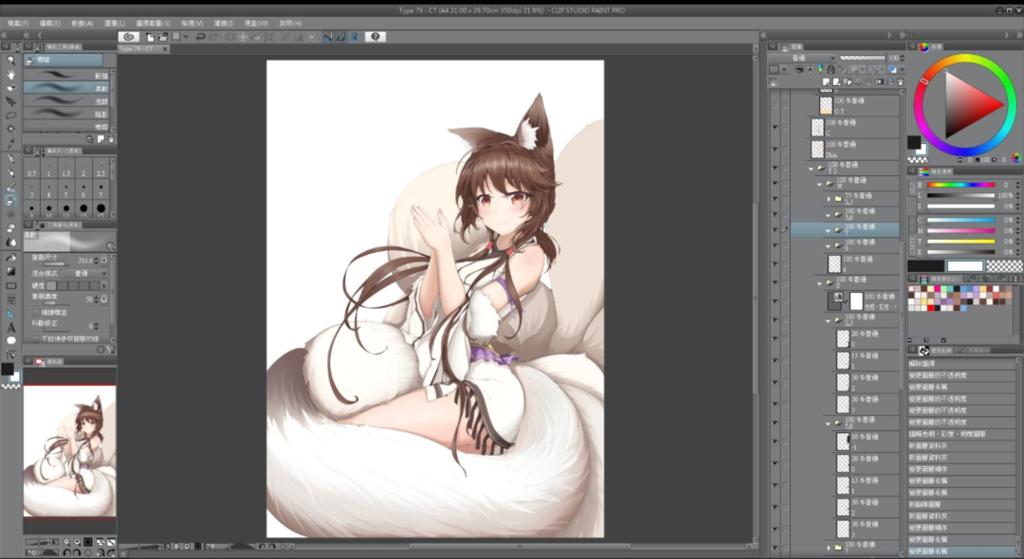The height and width of the screenshot is (559, 1024).
Task: Hide layer 4 visibility eye
Action: coord(775,263)
